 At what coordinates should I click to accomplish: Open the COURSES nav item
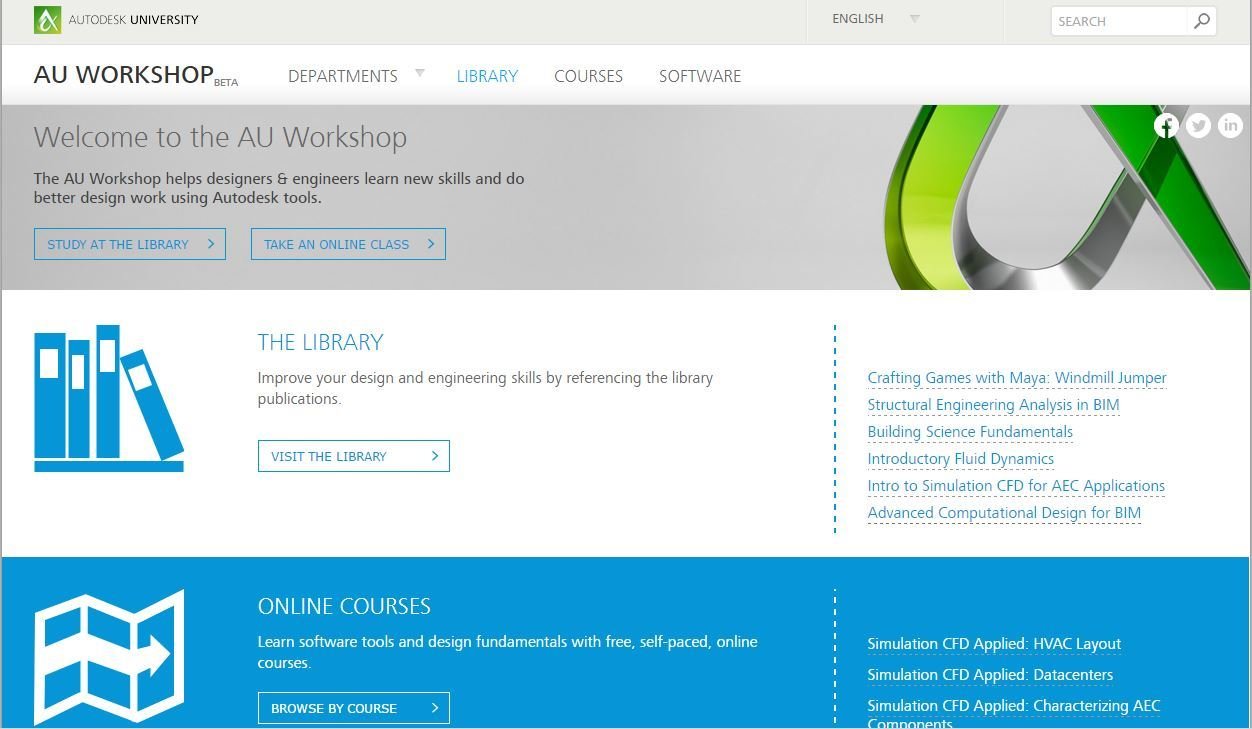pos(588,76)
